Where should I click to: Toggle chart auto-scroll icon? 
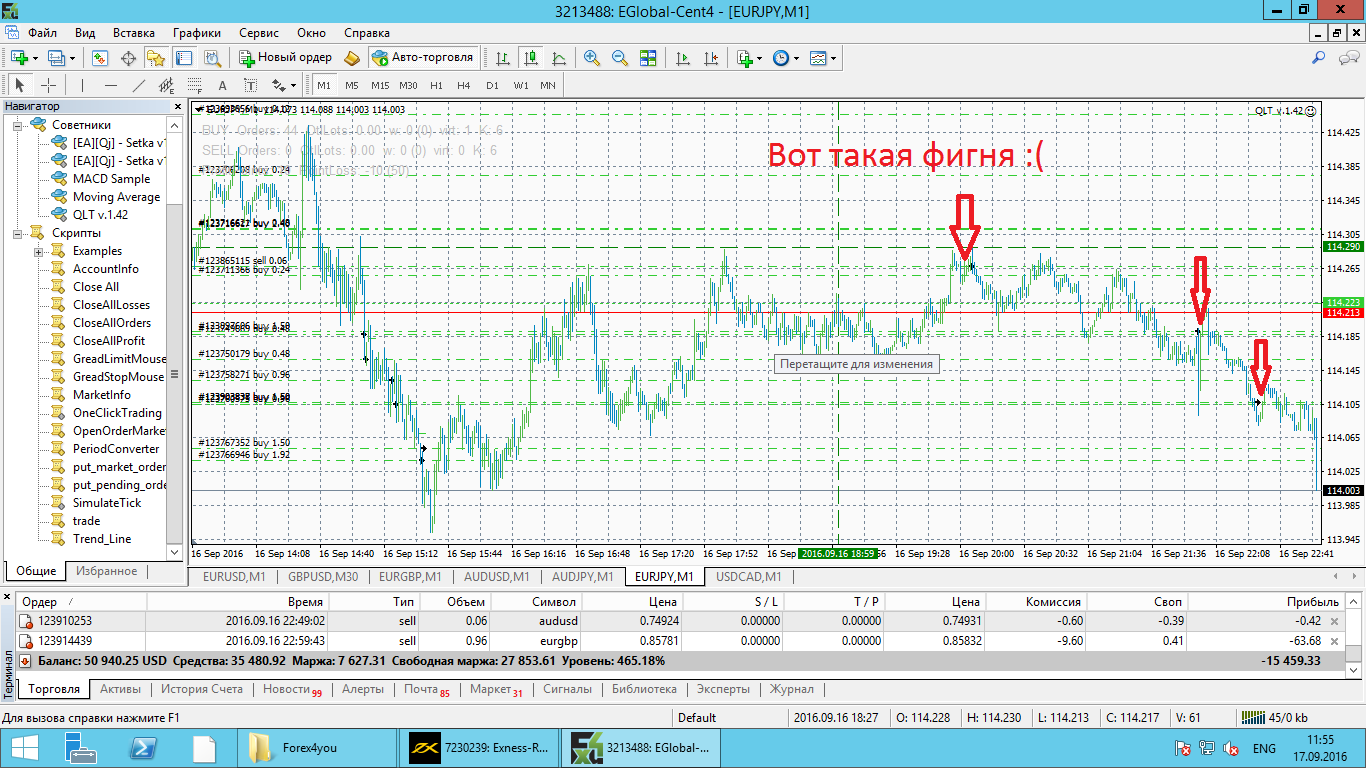point(684,58)
